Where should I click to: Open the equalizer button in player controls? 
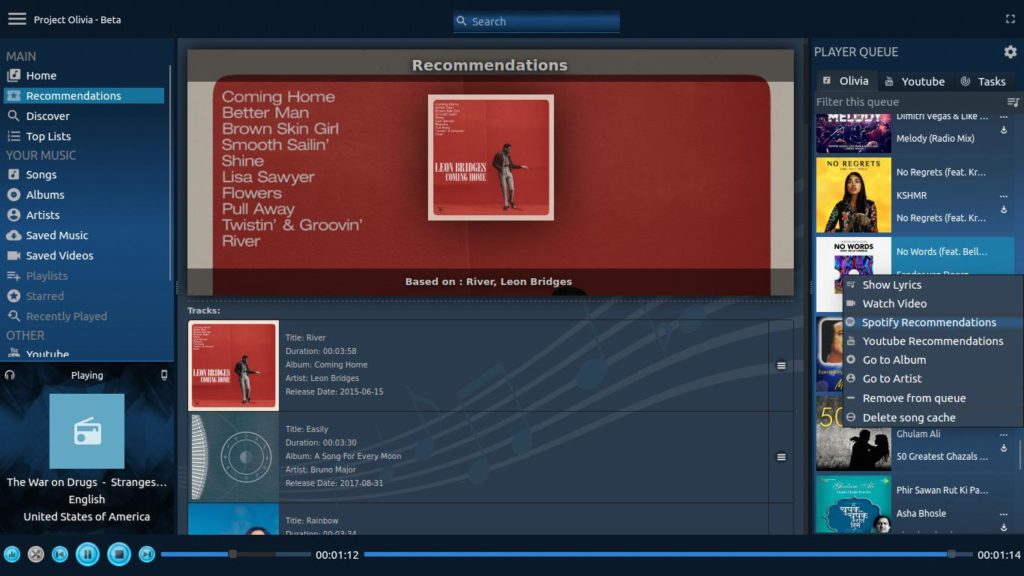(12, 554)
